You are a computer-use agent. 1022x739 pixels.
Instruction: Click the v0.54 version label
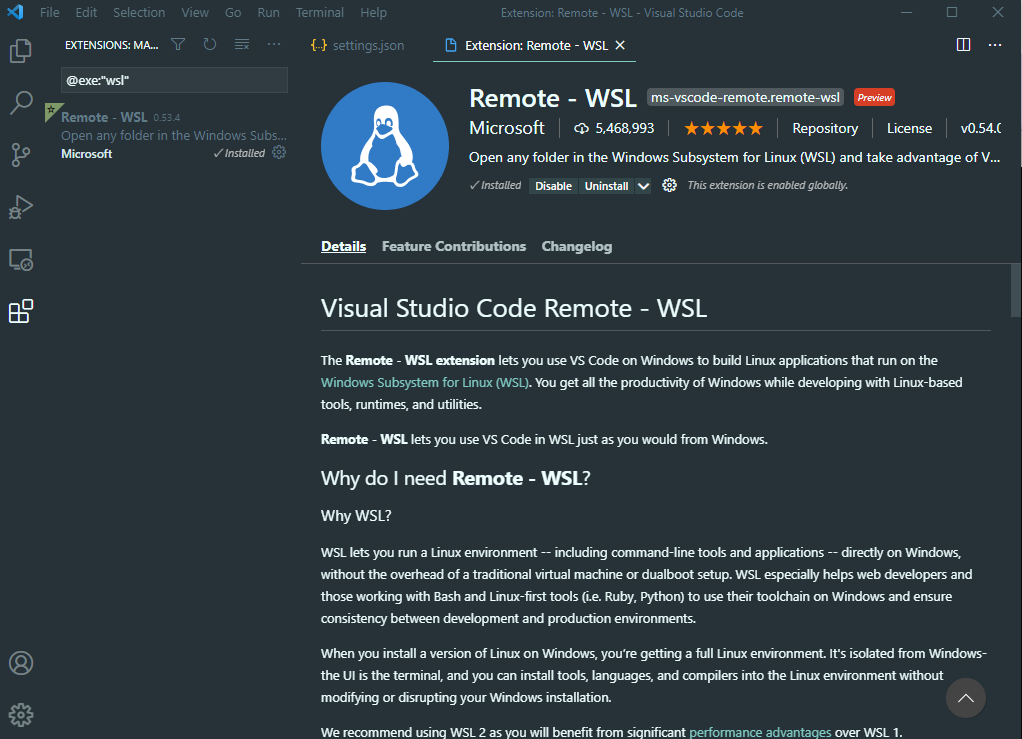point(980,128)
